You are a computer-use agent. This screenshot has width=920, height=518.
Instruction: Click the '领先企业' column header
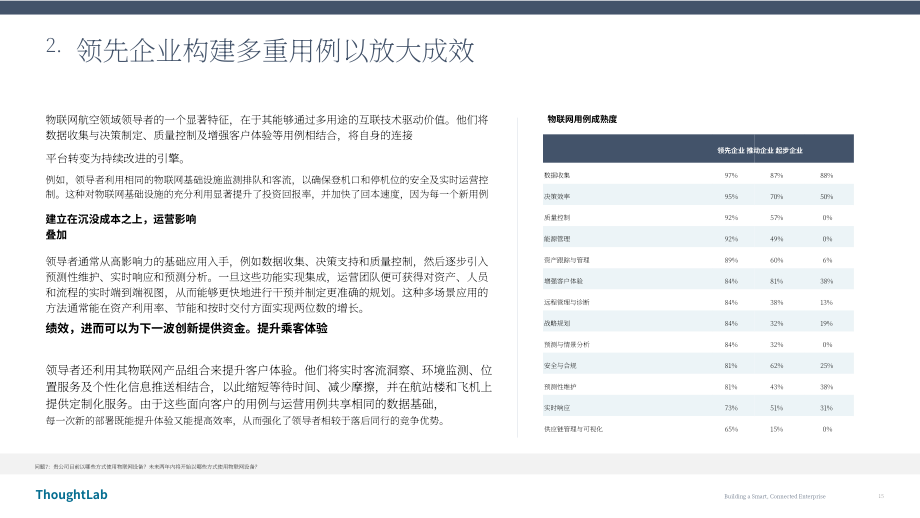[x=730, y=151]
